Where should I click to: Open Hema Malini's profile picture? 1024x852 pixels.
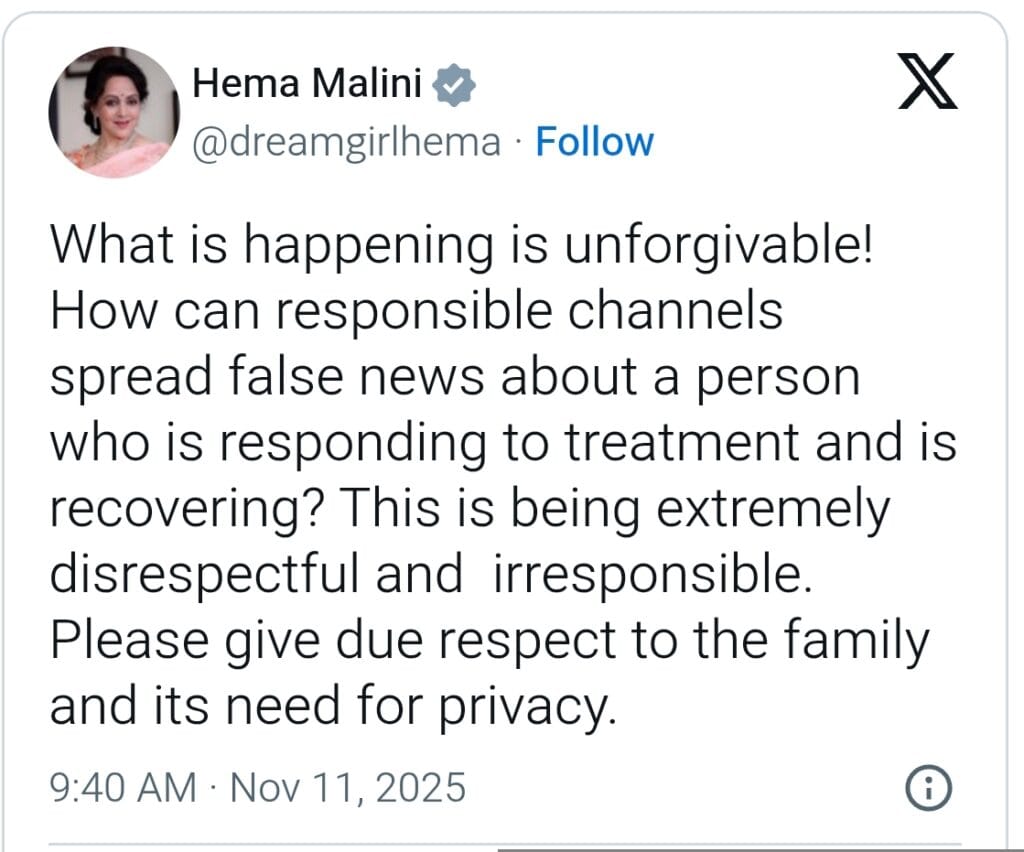[113, 112]
